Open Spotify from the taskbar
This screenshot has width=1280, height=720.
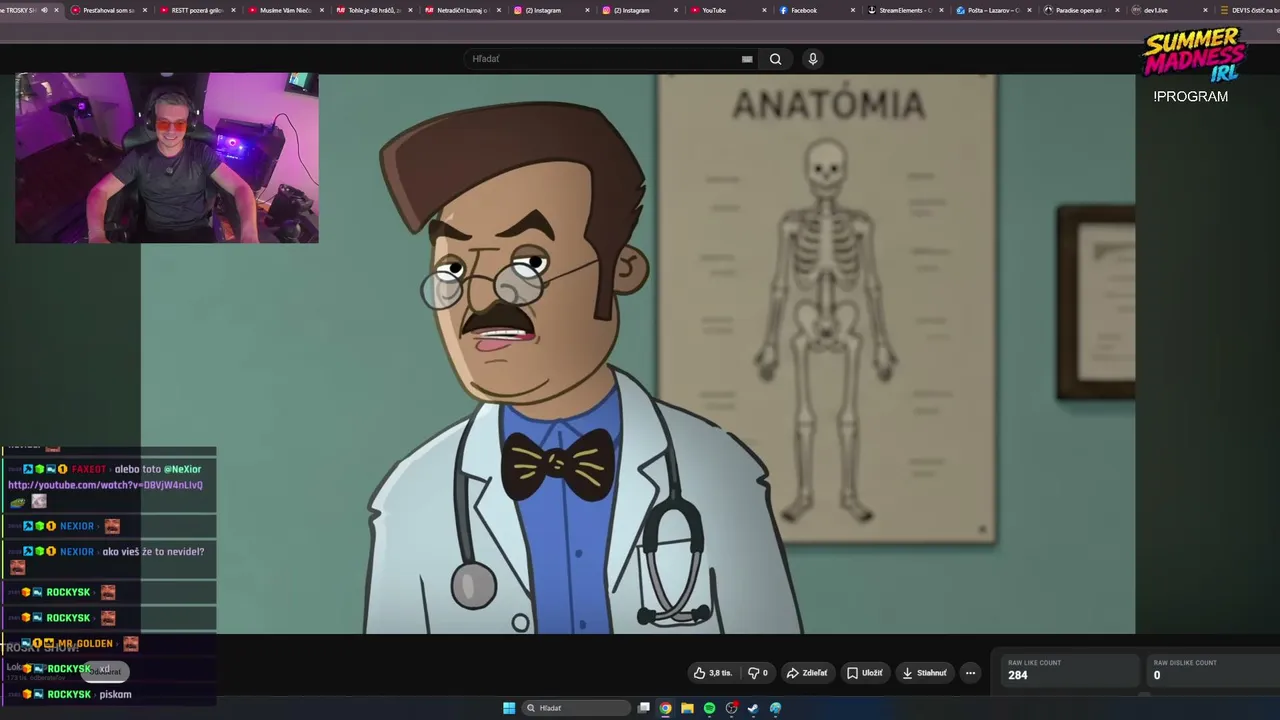710,708
